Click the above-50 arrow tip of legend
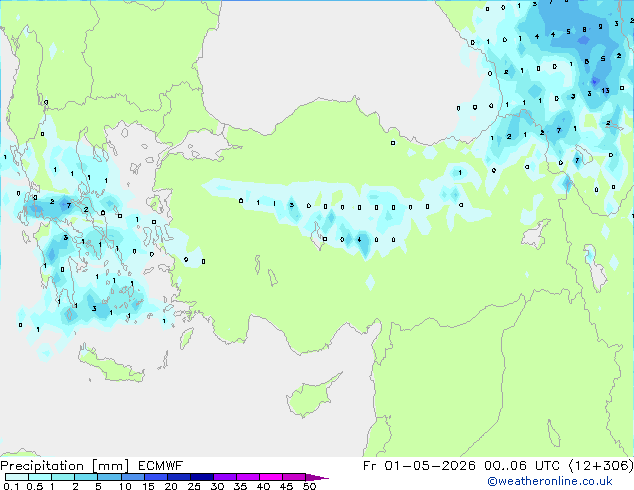 tap(317, 478)
